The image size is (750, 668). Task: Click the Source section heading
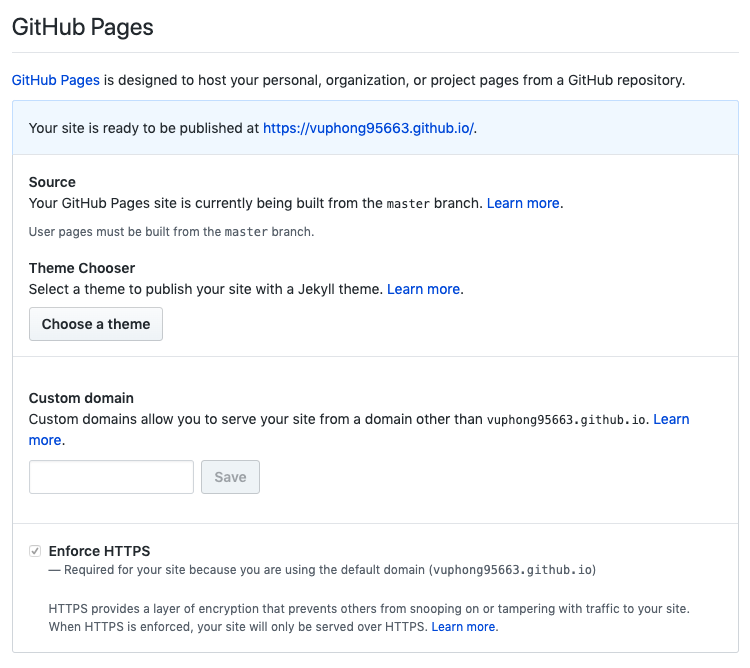52,182
